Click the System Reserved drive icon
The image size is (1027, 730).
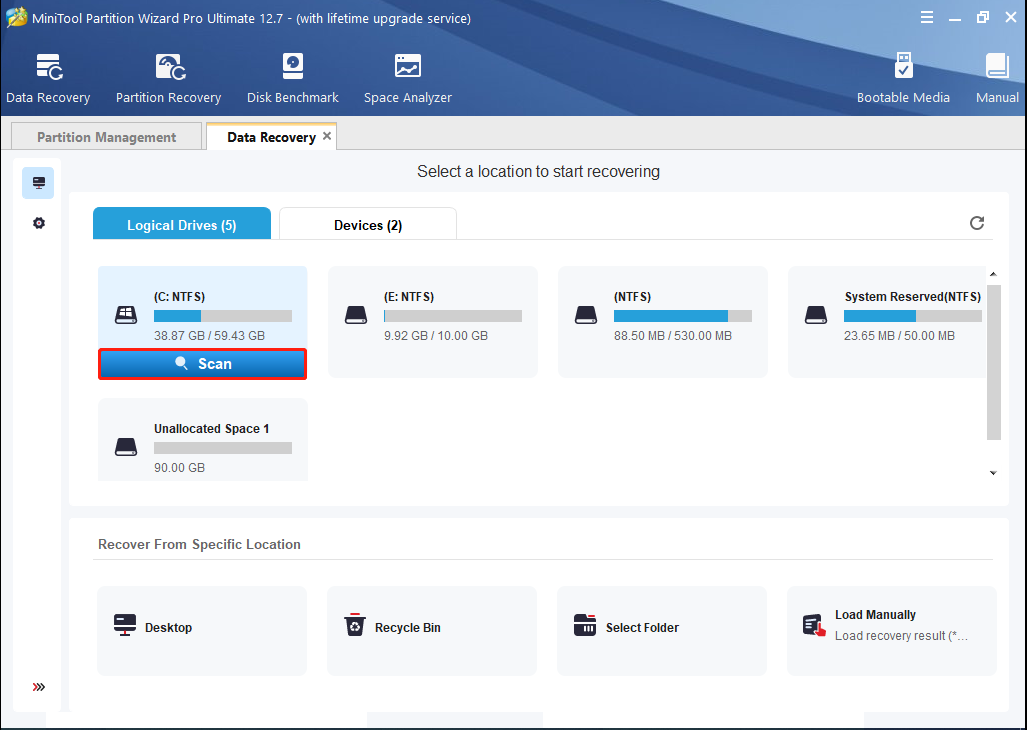click(815, 315)
